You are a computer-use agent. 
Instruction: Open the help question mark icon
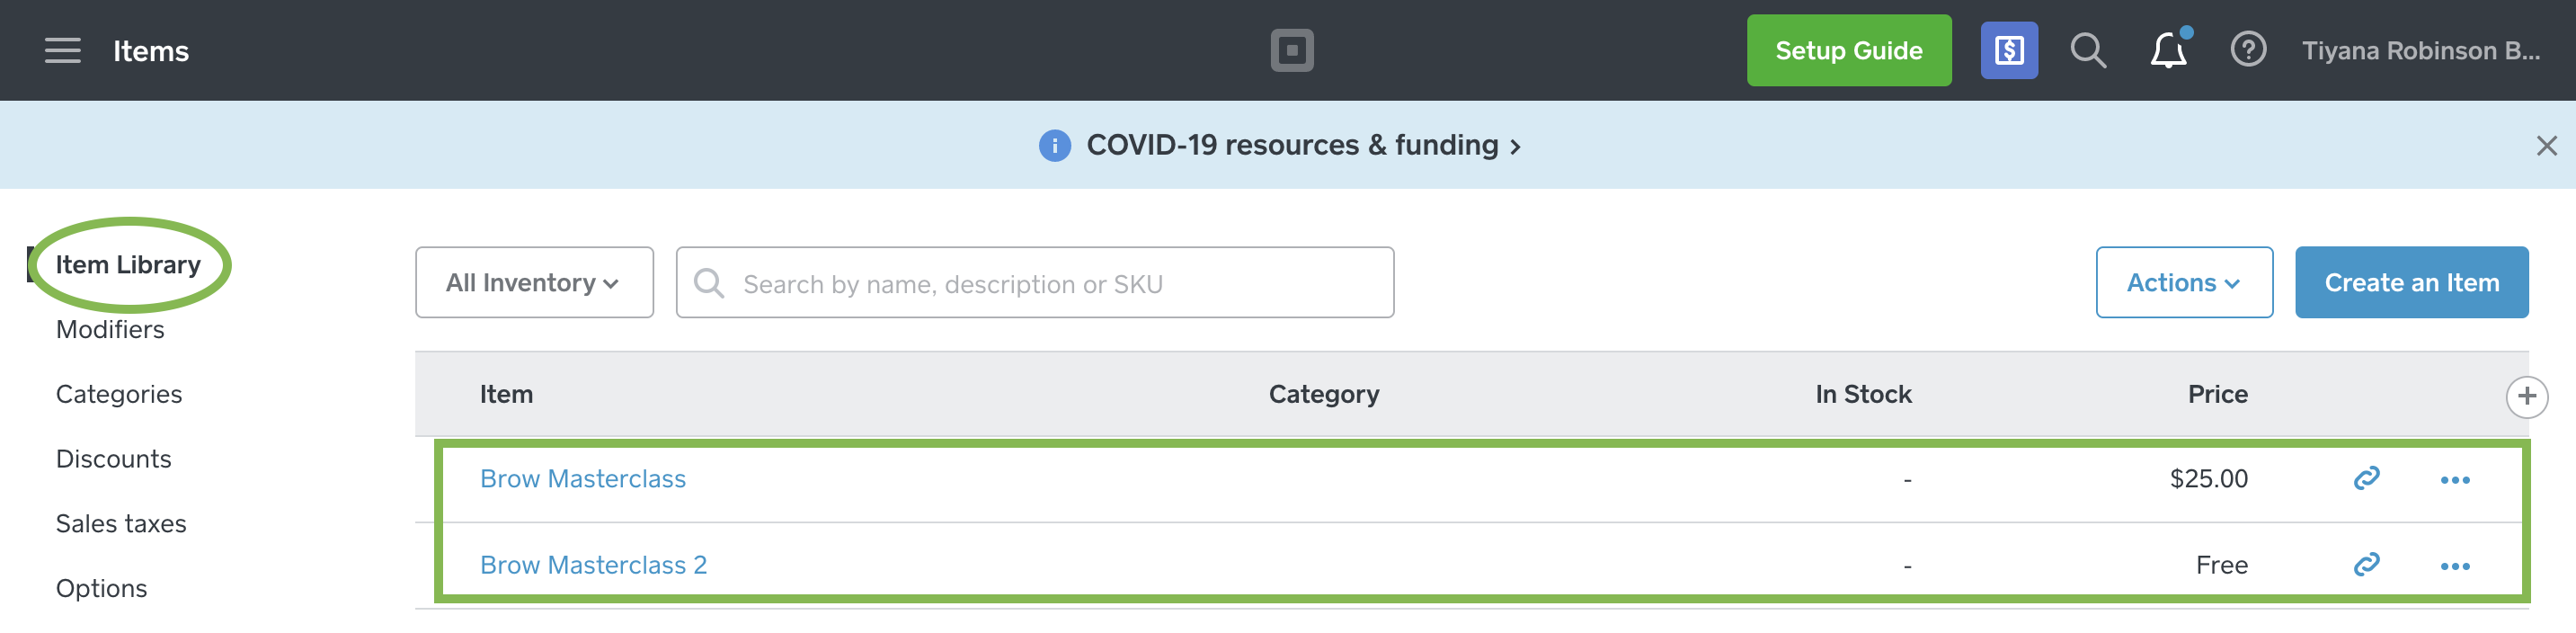[x=2247, y=49]
